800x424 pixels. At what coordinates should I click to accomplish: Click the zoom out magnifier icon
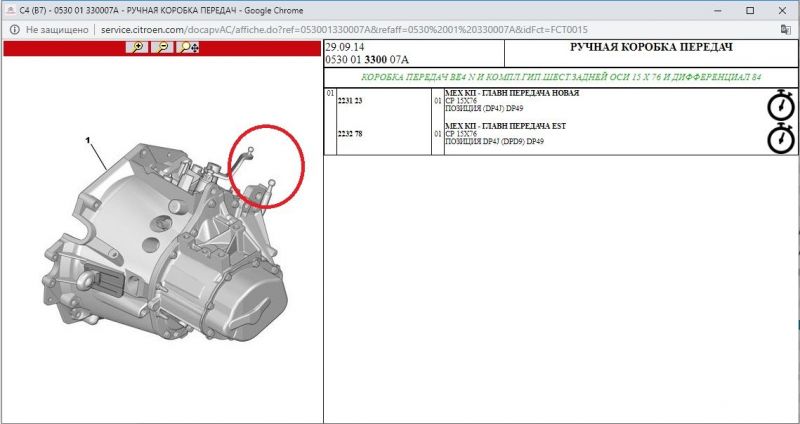(x=161, y=48)
